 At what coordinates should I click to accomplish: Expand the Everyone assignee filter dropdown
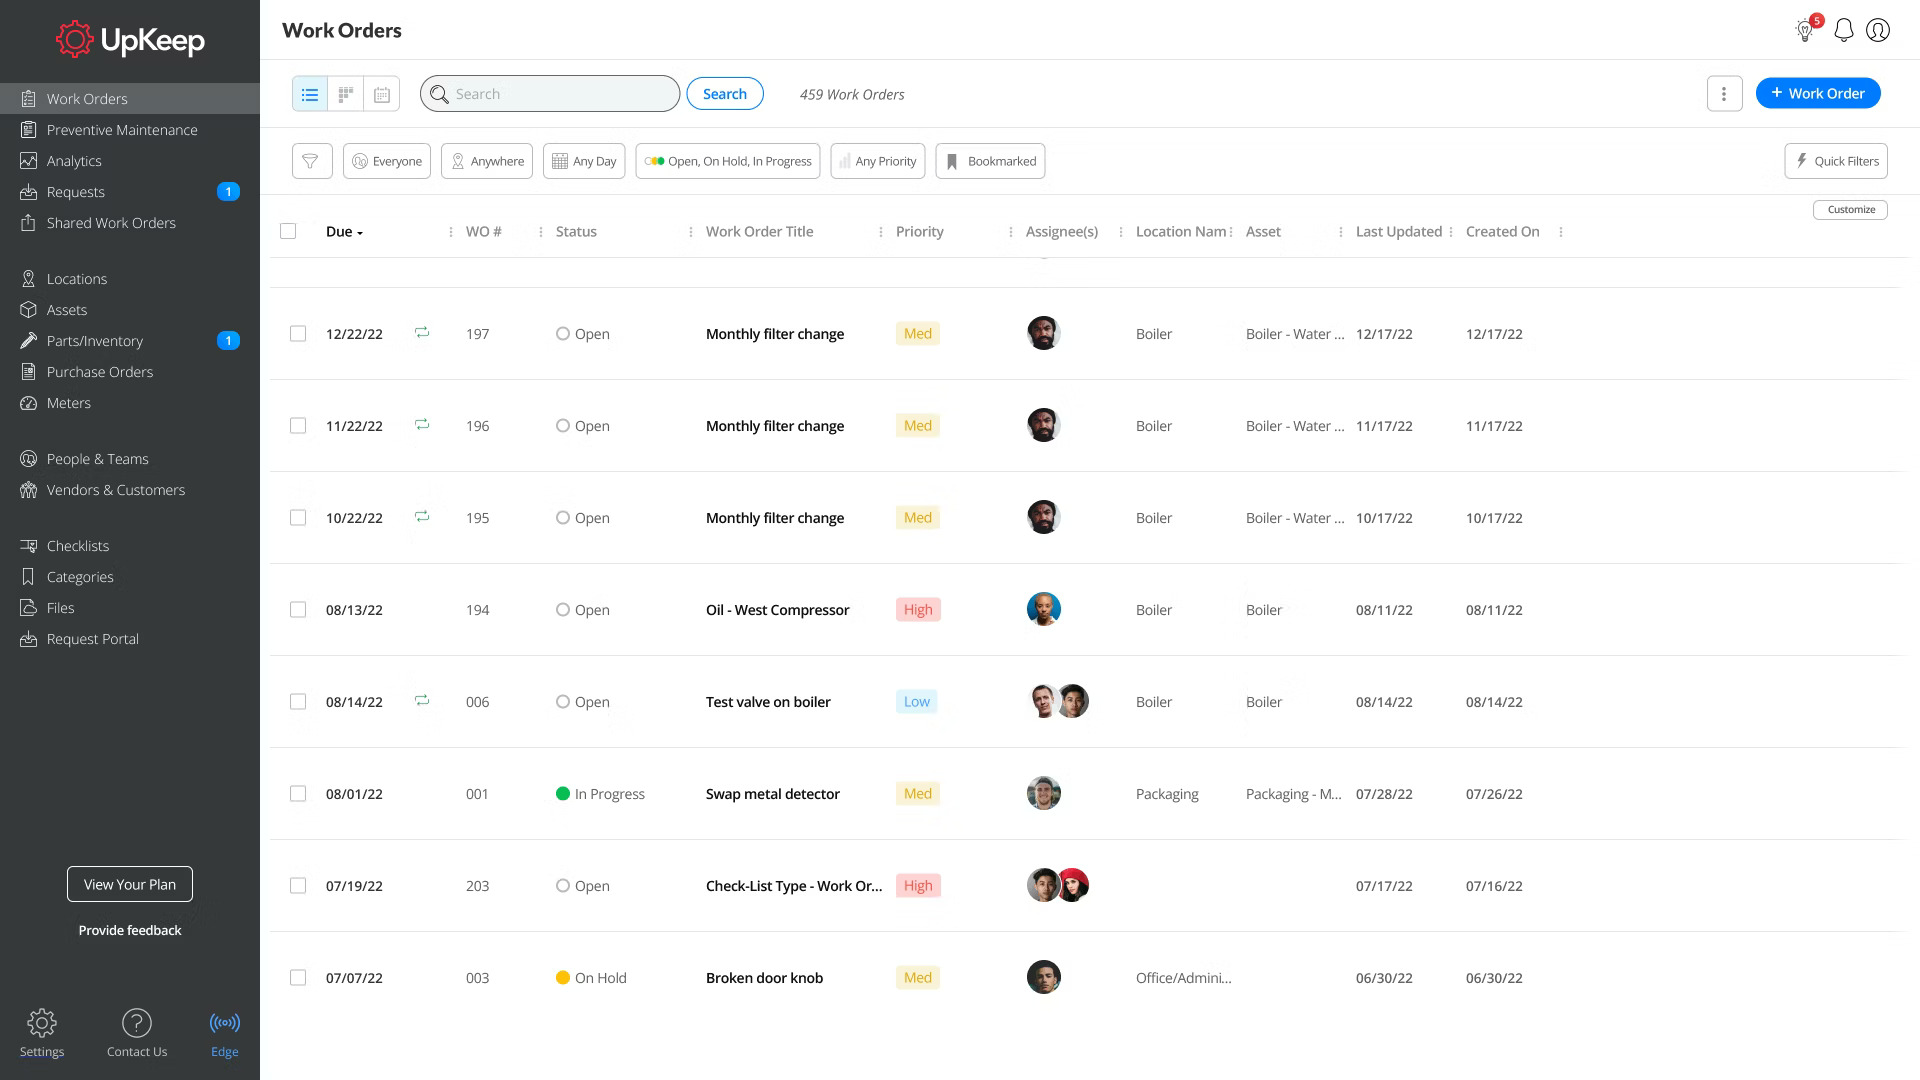(384, 160)
